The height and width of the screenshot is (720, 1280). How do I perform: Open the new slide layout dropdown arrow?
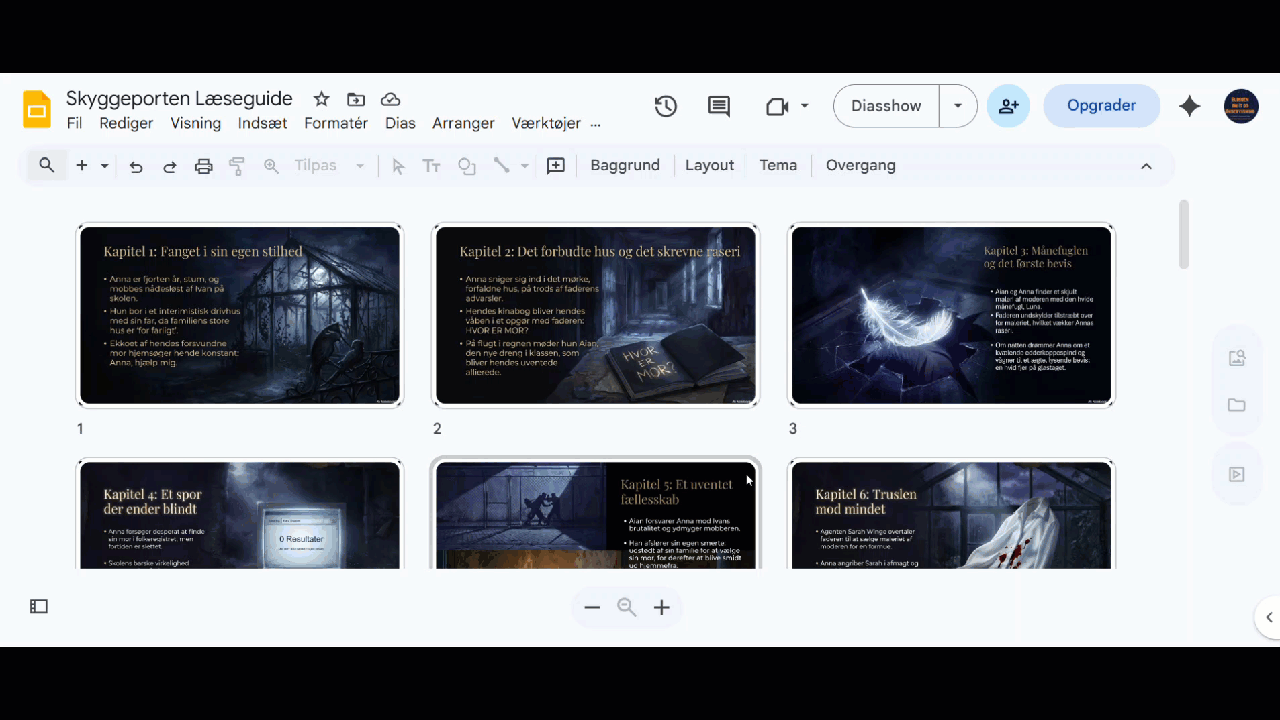104,166
